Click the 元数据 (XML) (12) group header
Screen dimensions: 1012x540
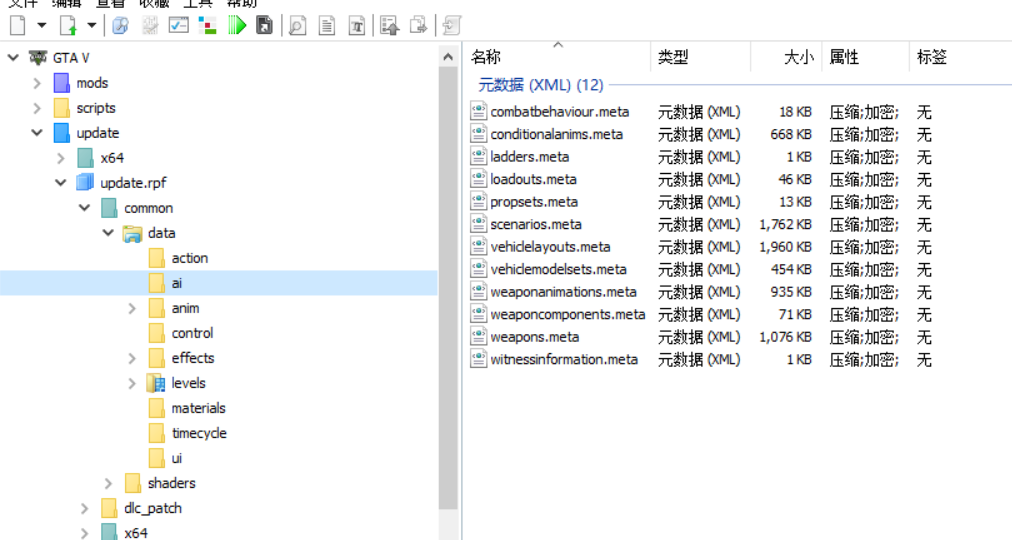pos(541,85)
